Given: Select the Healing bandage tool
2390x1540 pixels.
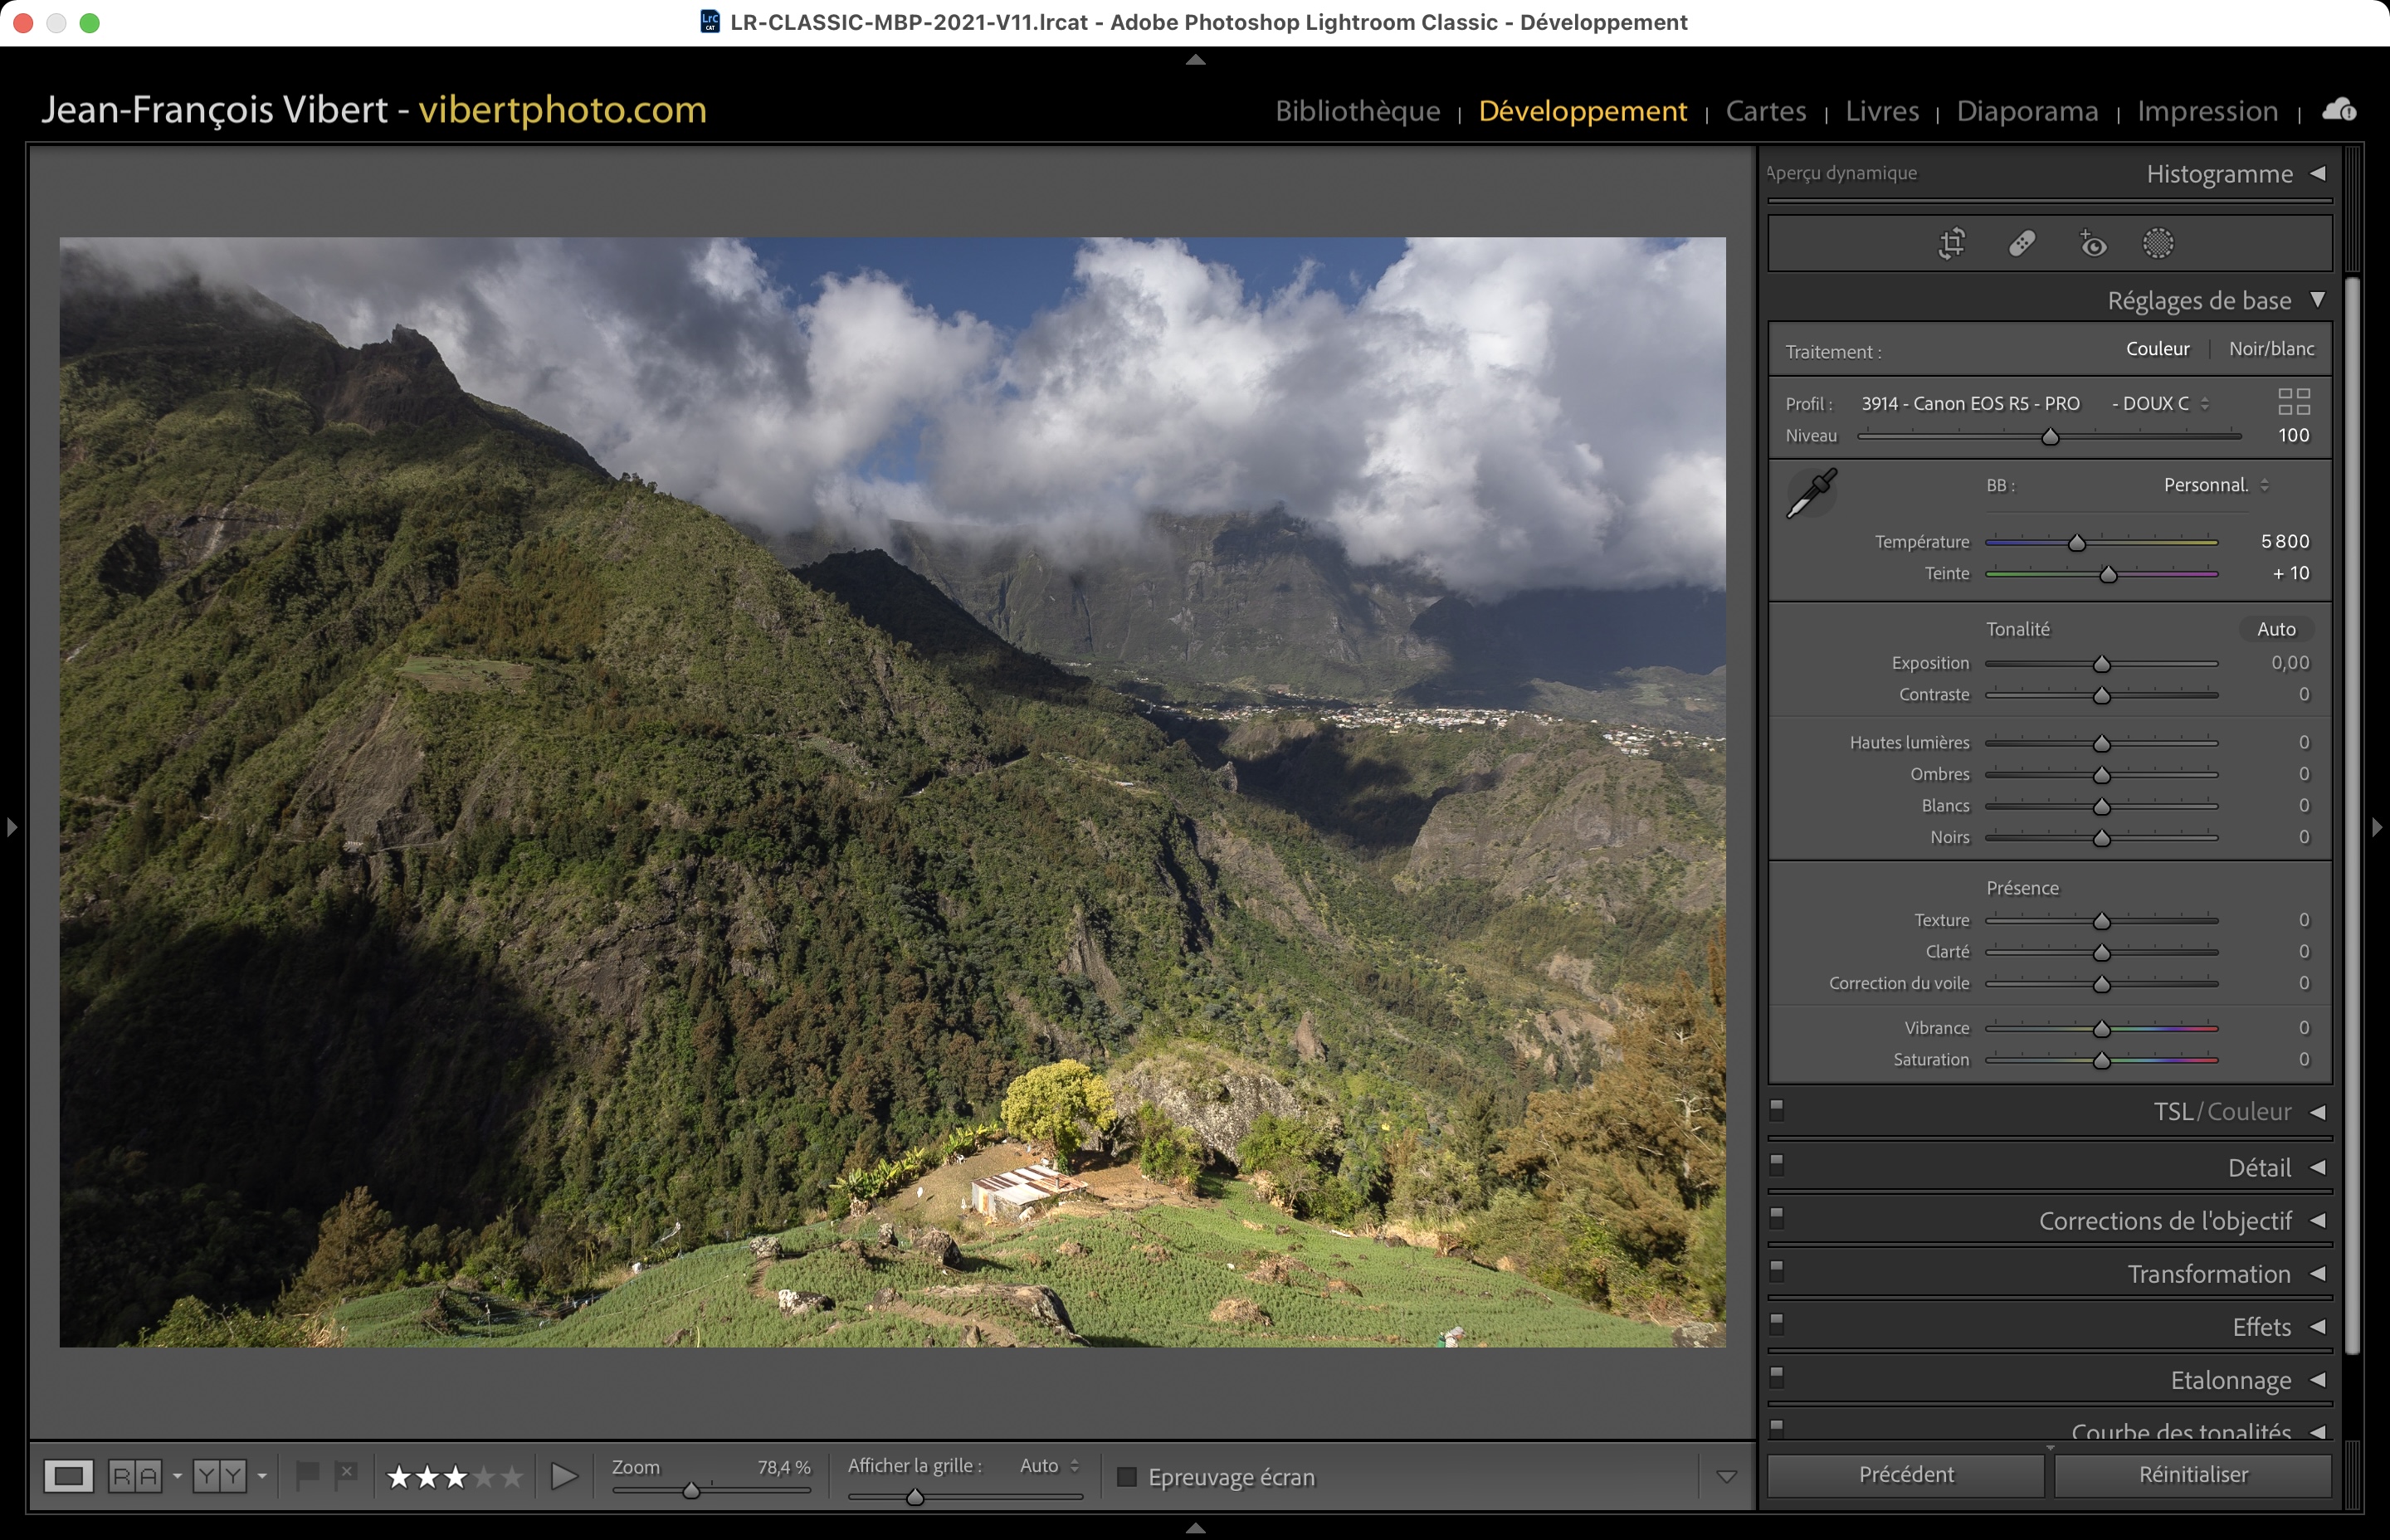Looking at the screenshot, I should point(2022,243).
